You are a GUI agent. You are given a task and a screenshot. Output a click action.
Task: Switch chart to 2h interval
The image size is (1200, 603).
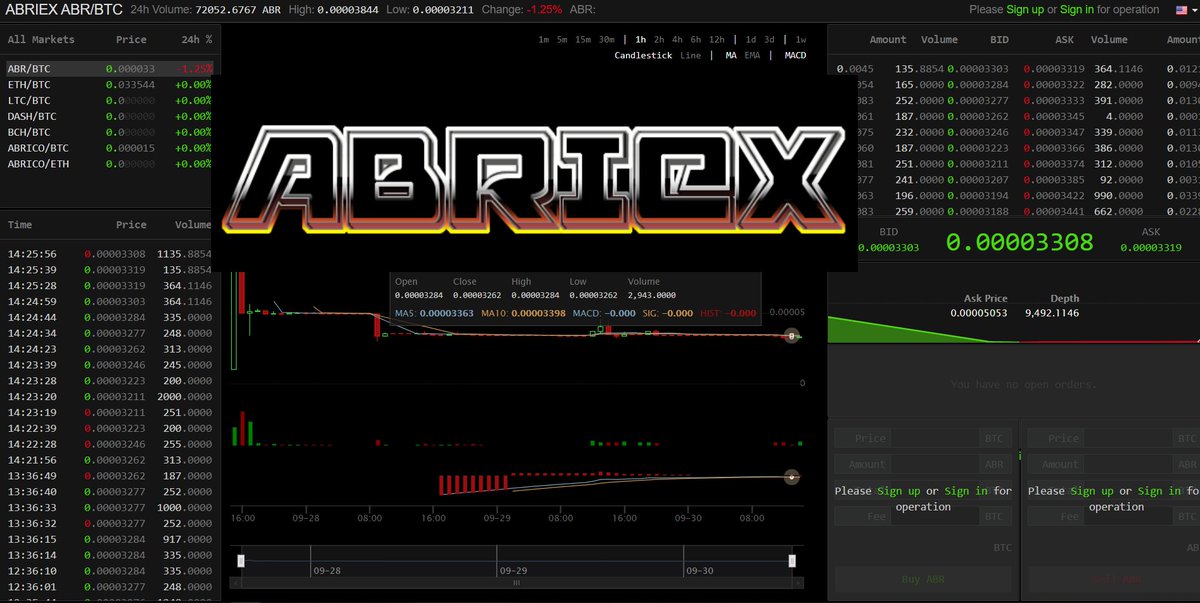659,40
